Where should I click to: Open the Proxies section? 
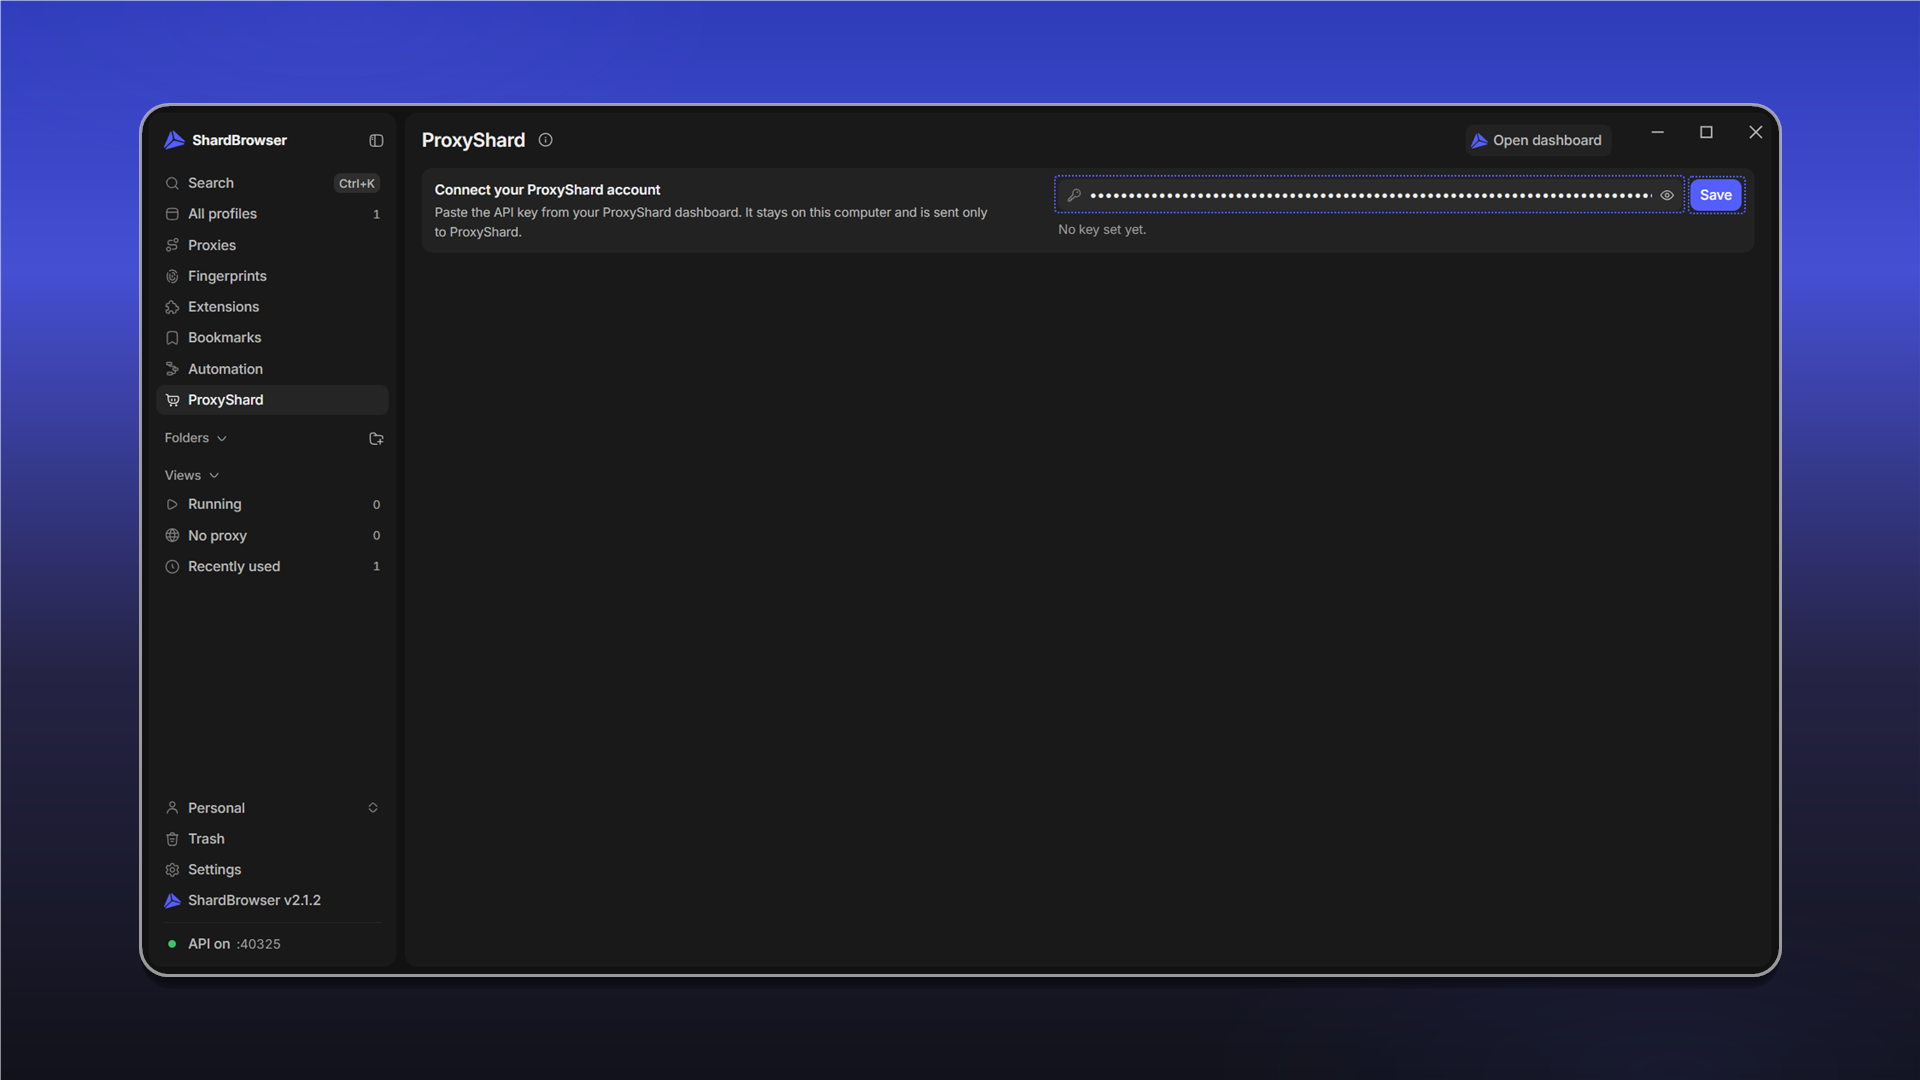point(272,245)
